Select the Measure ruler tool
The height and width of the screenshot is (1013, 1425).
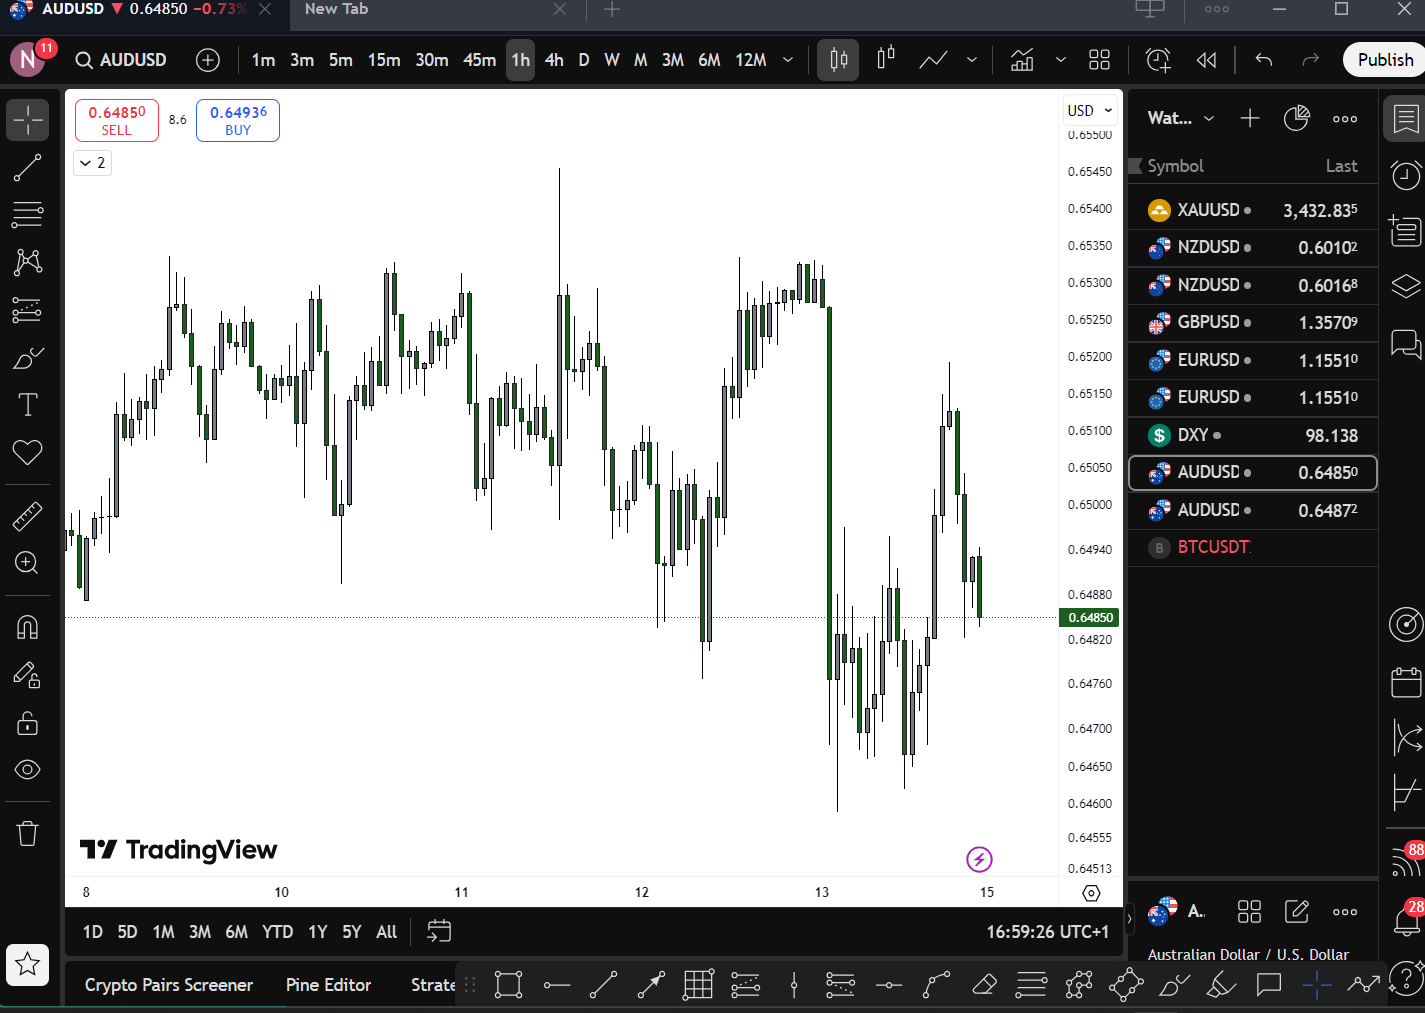pyautogui.click(x=28, y=516)
